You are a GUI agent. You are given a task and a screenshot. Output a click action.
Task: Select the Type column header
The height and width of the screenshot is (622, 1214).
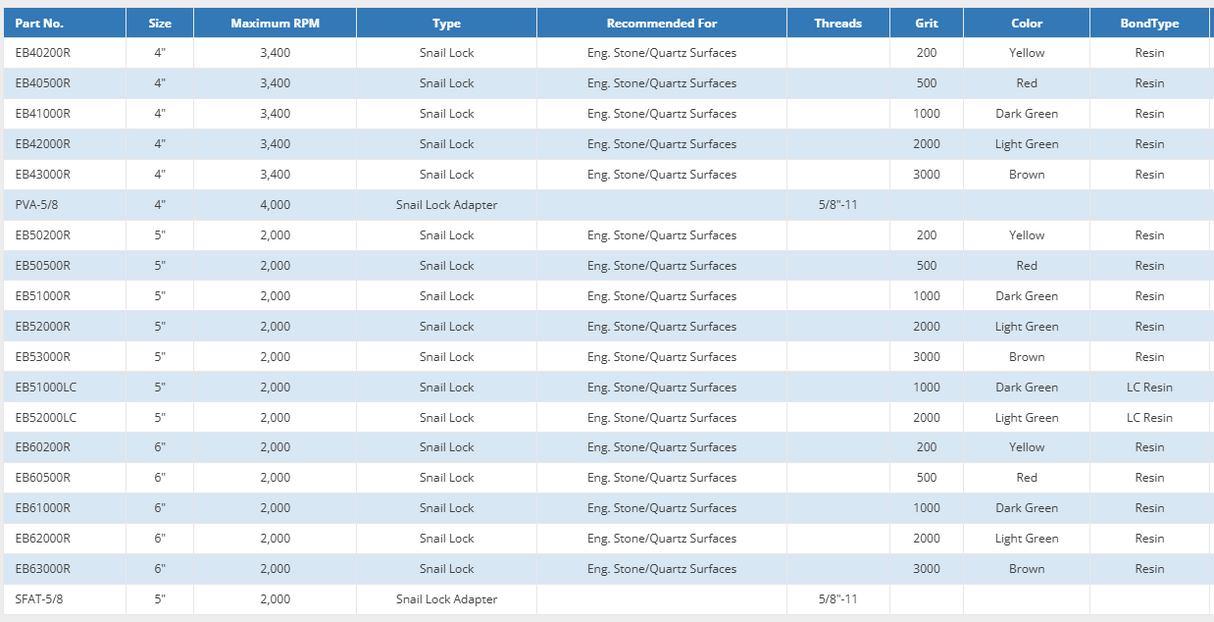click(x=446, y=23)
